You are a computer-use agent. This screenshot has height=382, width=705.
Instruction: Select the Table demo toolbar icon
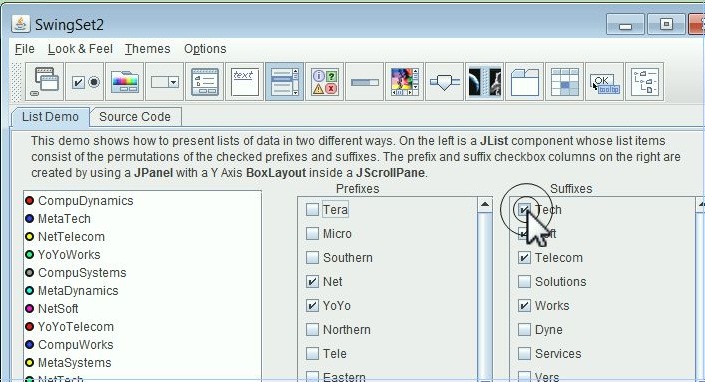tap(565, 82)
